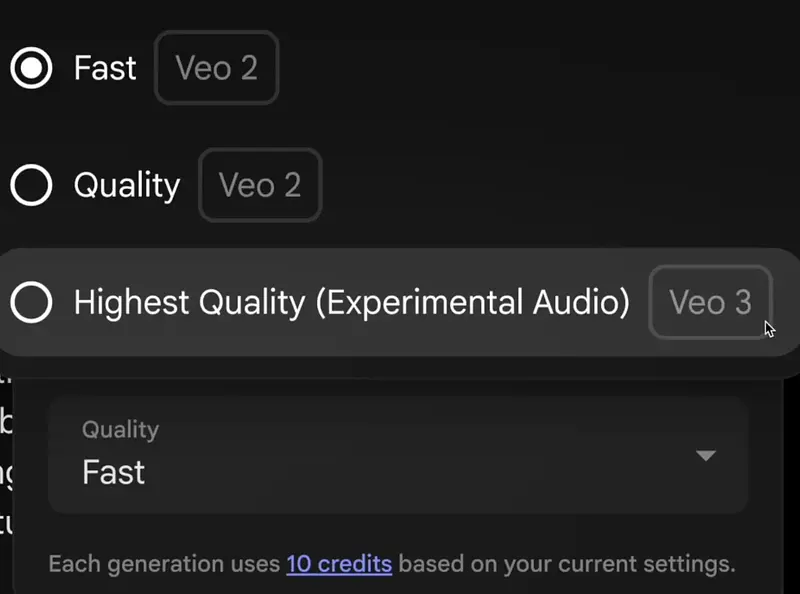Click the dropdown arrow in Quality field
Screen dimensions: 800x594
(x=706, y=456)
